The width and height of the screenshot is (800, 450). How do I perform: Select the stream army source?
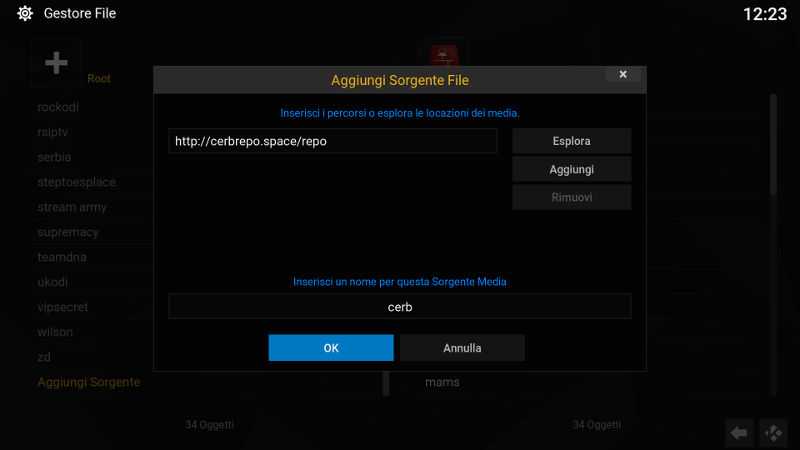72,207
